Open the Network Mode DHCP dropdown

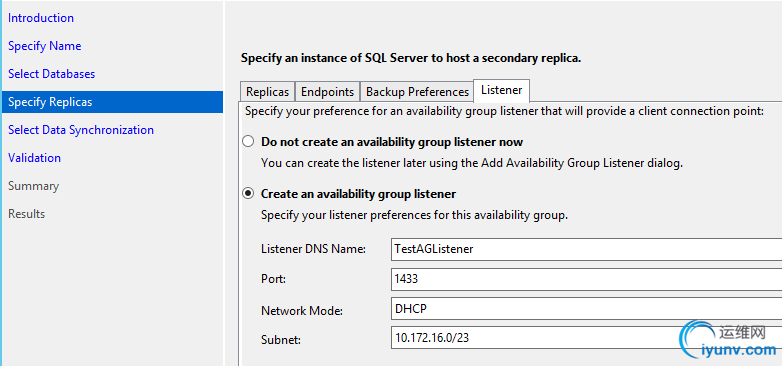point(586,309)
